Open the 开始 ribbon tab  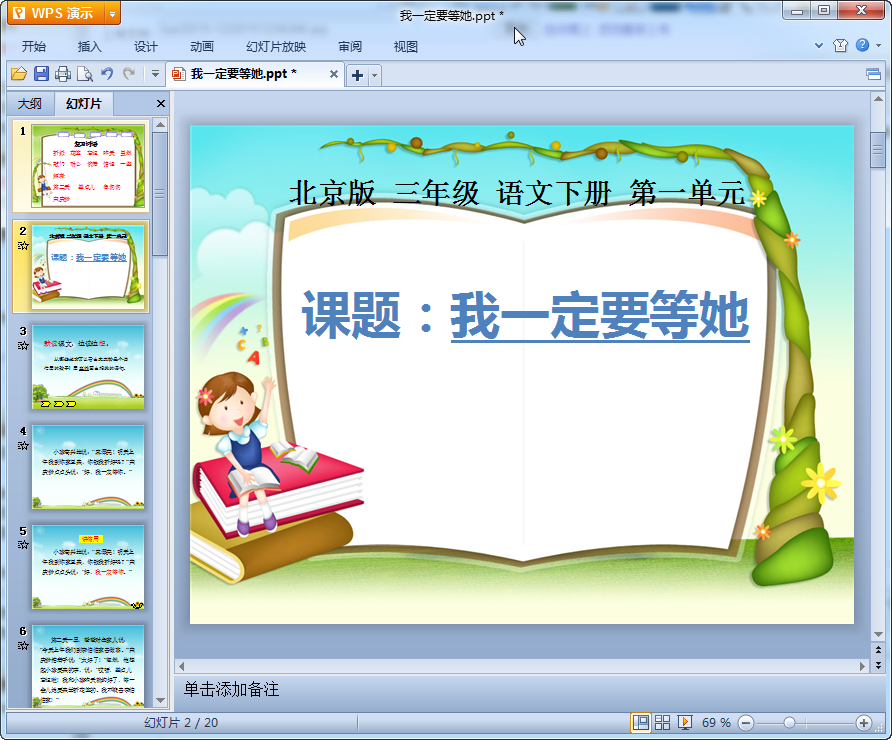pyautogui.click(x=34, y=47)
